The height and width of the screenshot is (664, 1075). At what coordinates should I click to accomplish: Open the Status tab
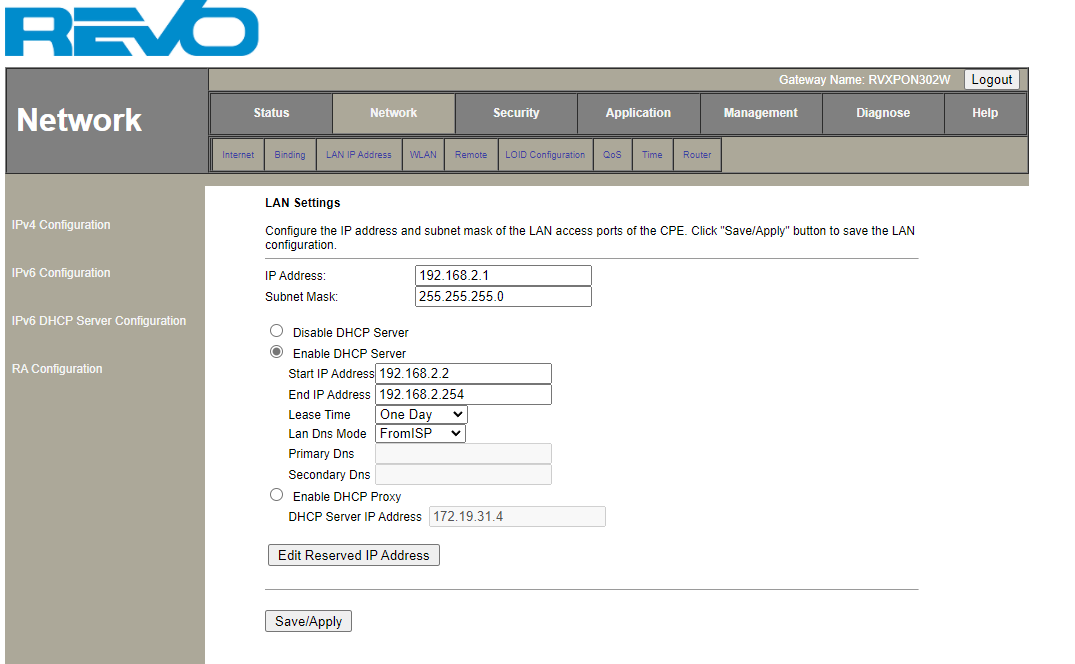pyautogui.click(x=271, y=113)
